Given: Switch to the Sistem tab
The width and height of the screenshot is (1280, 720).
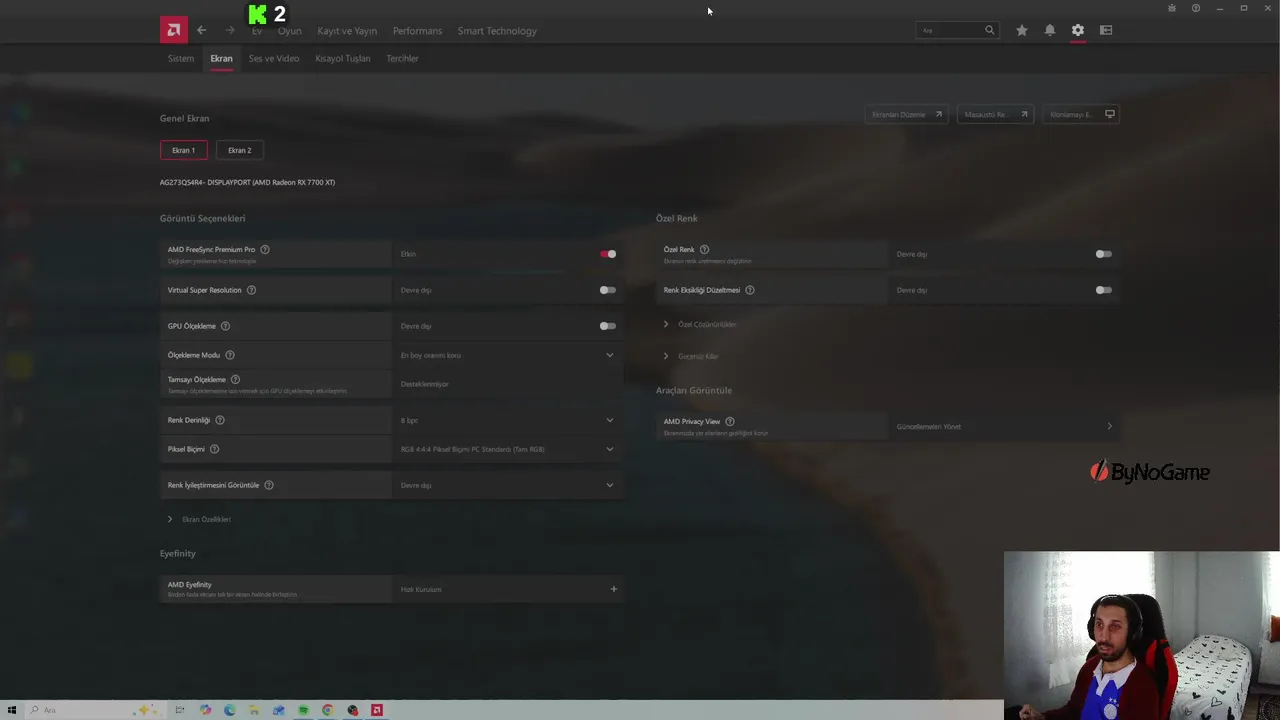Looking at the screenshot, I should point(181,58).
